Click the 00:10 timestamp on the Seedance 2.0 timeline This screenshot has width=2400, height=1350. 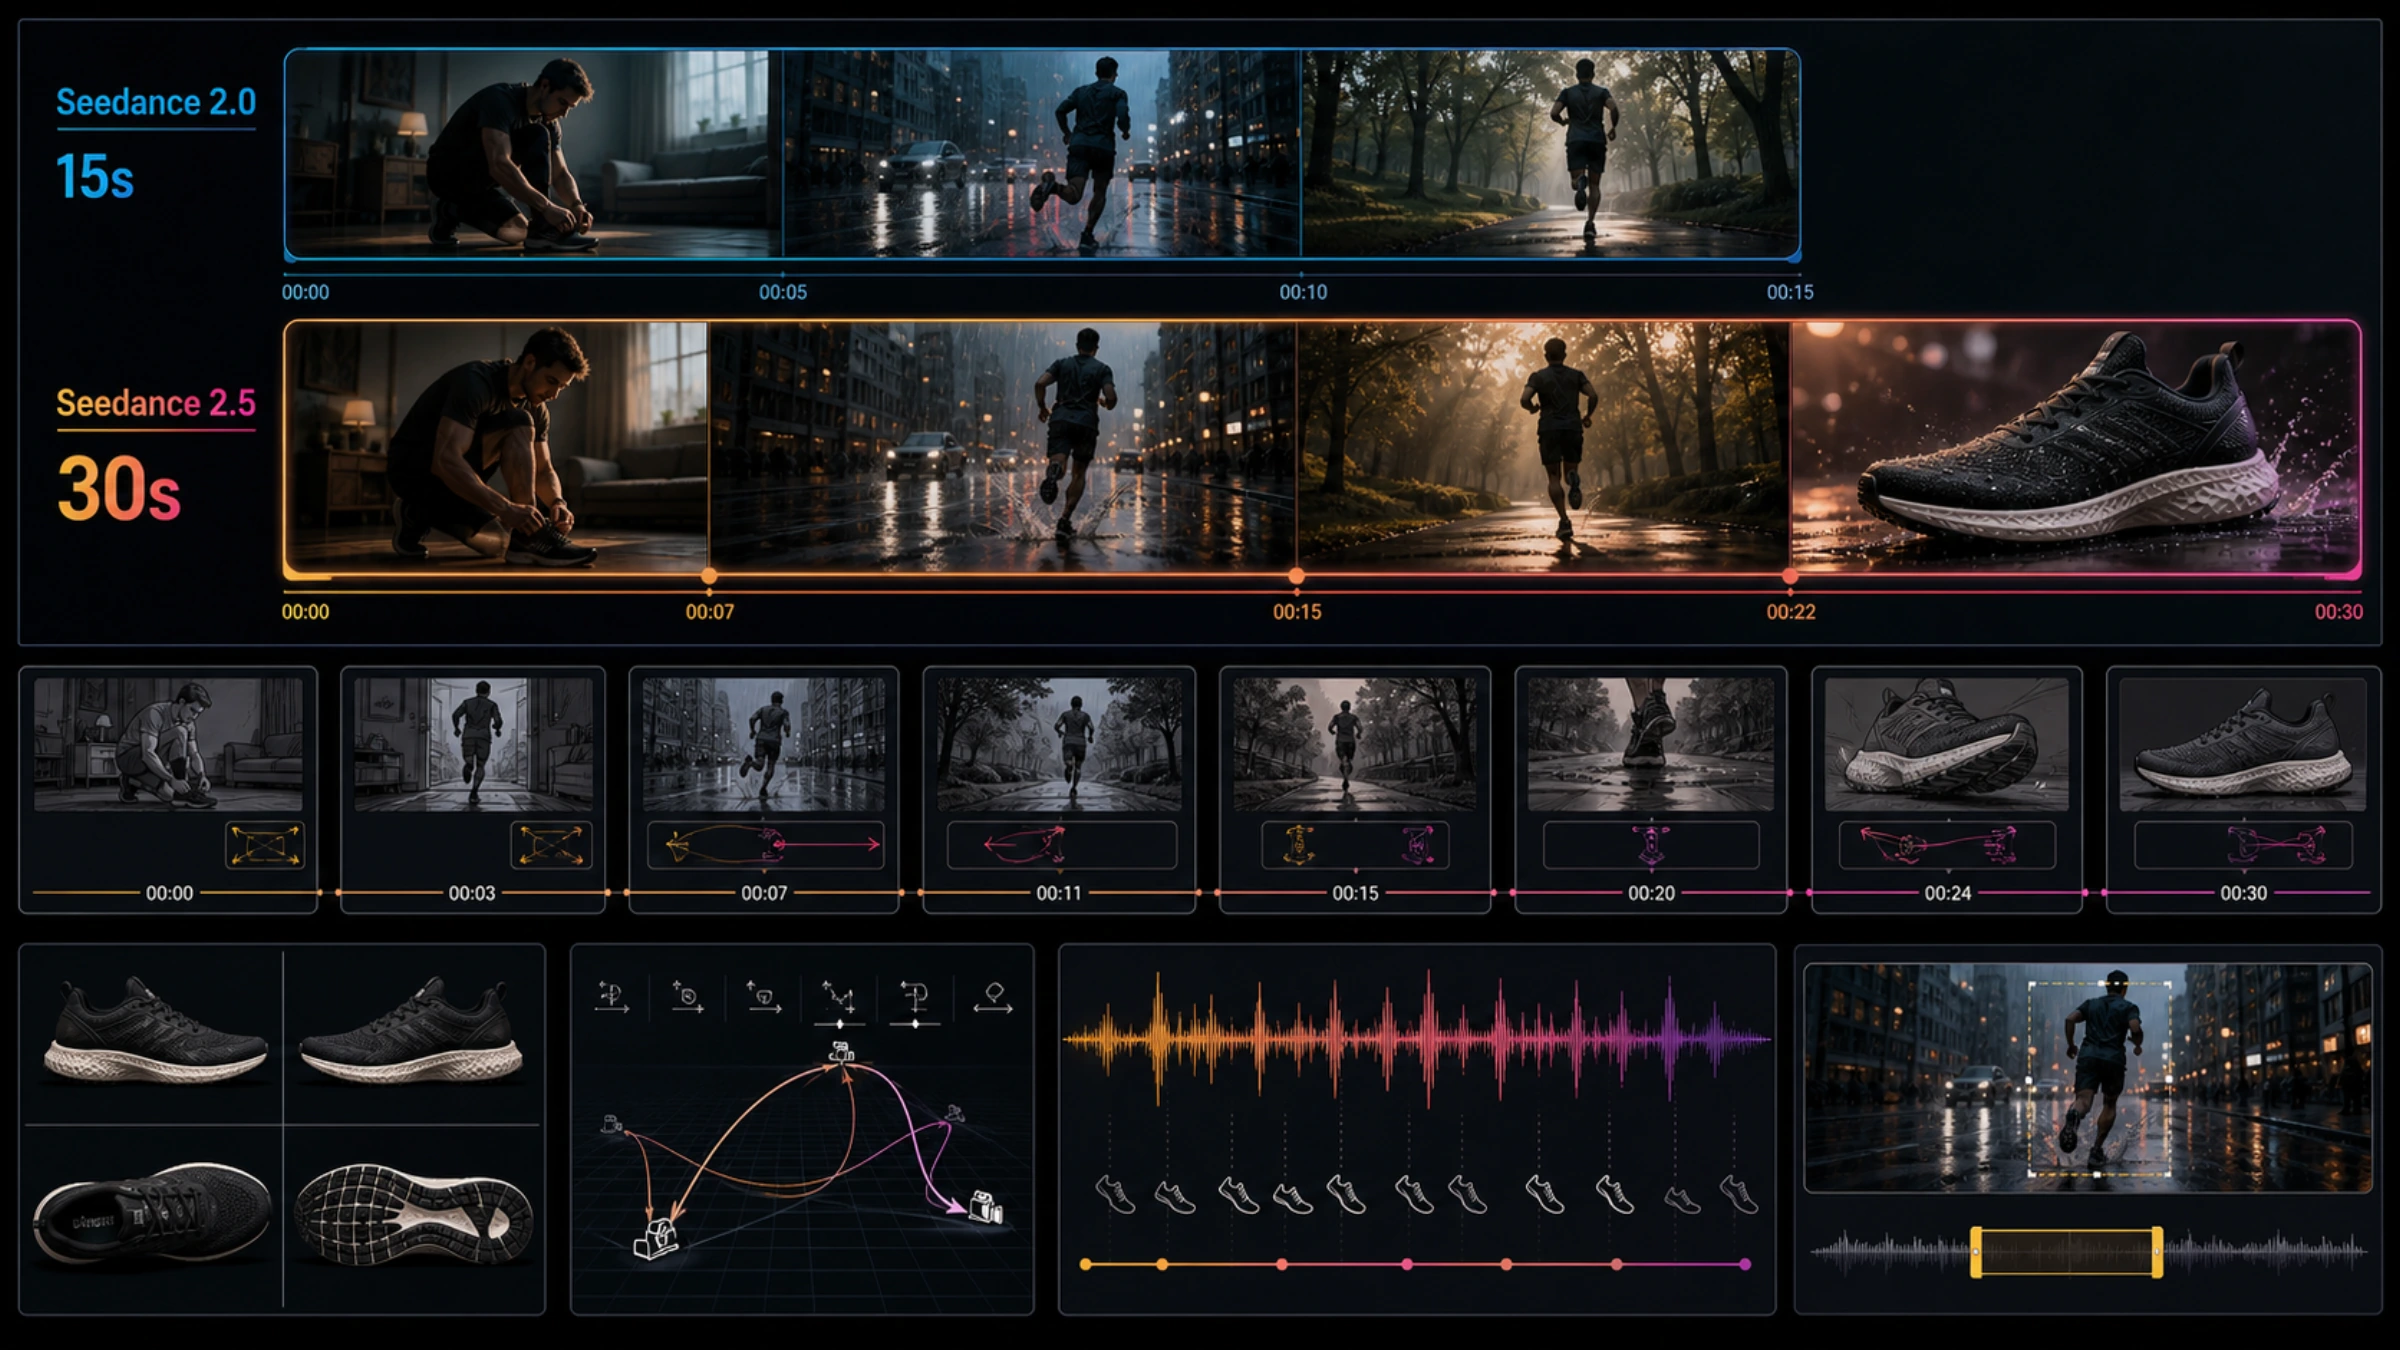1303,292
